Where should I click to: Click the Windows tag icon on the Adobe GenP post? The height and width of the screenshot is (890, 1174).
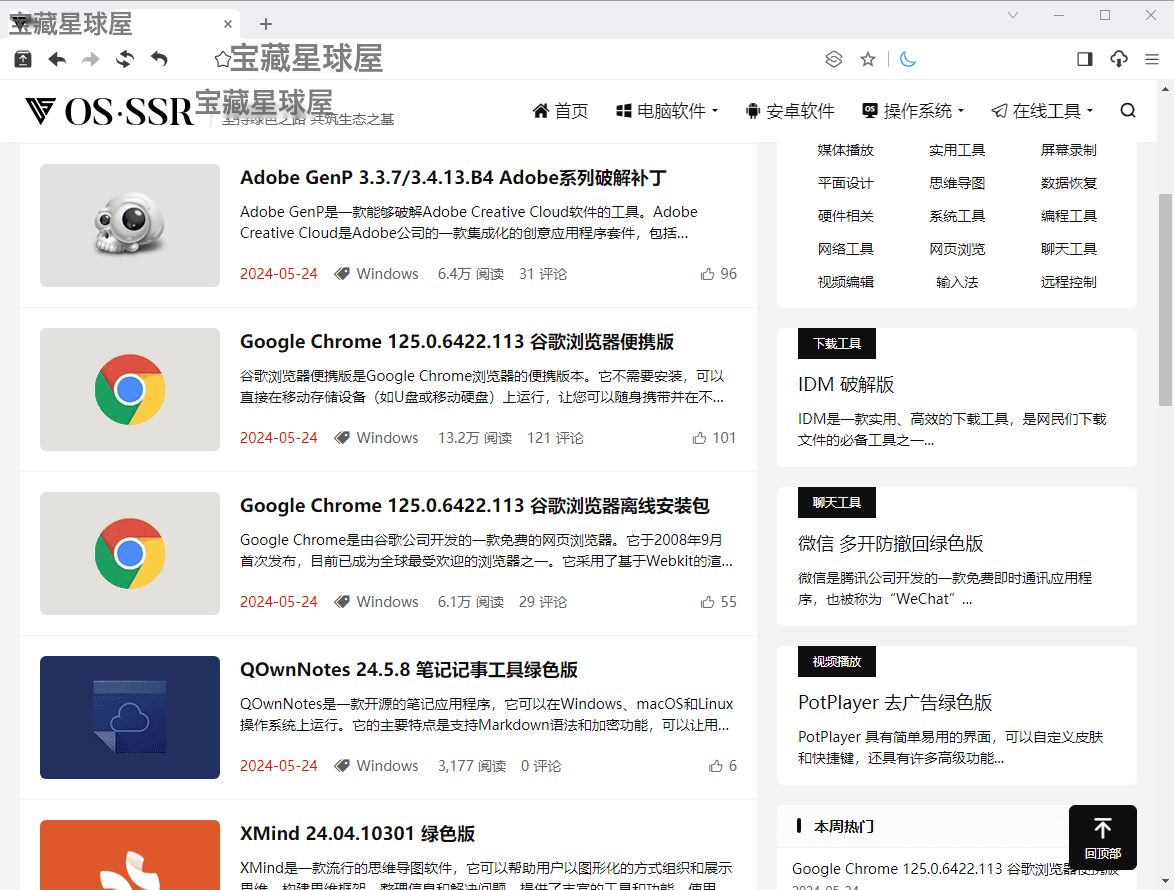pyautogui.click(x=341, y=274)
